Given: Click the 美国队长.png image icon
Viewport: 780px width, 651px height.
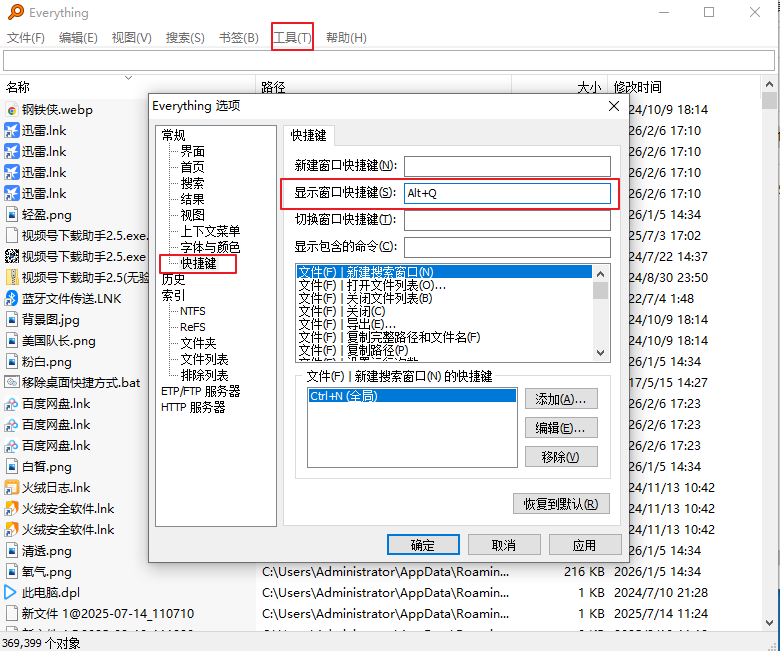Looking at the screenshot, I should (x=11, y=341).
